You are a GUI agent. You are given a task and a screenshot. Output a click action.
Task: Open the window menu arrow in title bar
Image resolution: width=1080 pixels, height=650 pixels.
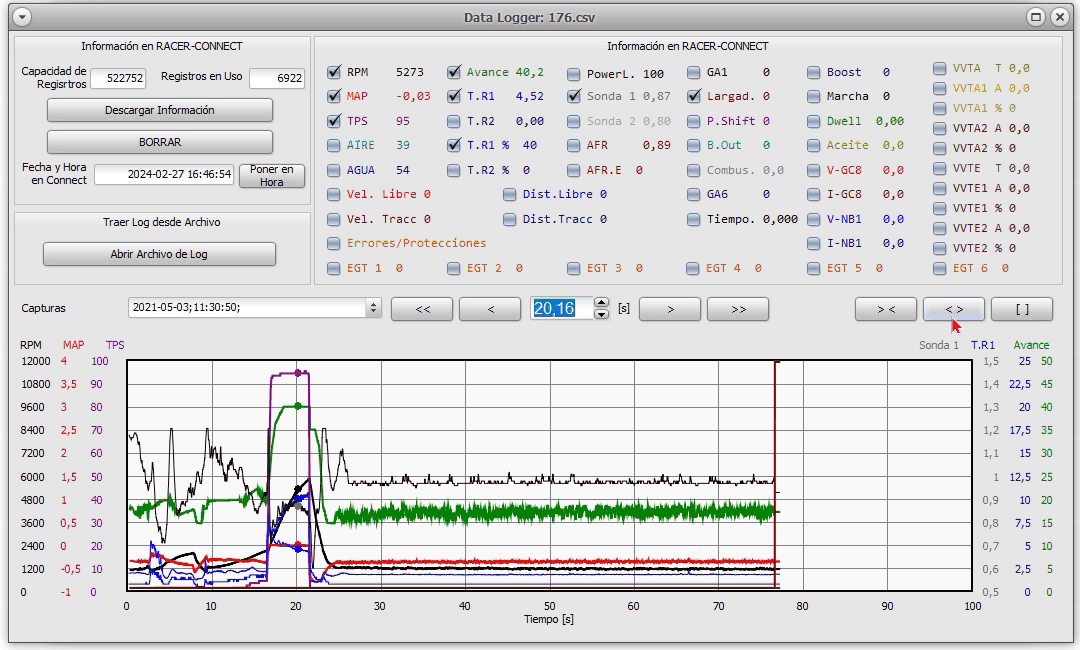click(22, 17)
